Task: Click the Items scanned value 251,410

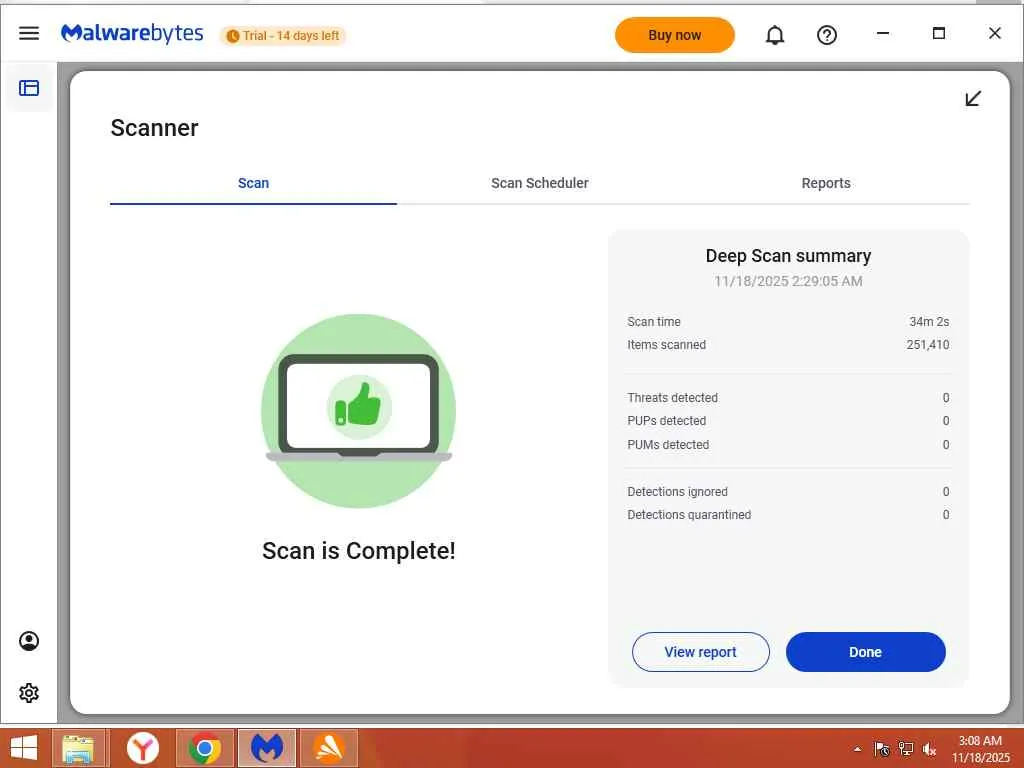Action: (928, 345)
